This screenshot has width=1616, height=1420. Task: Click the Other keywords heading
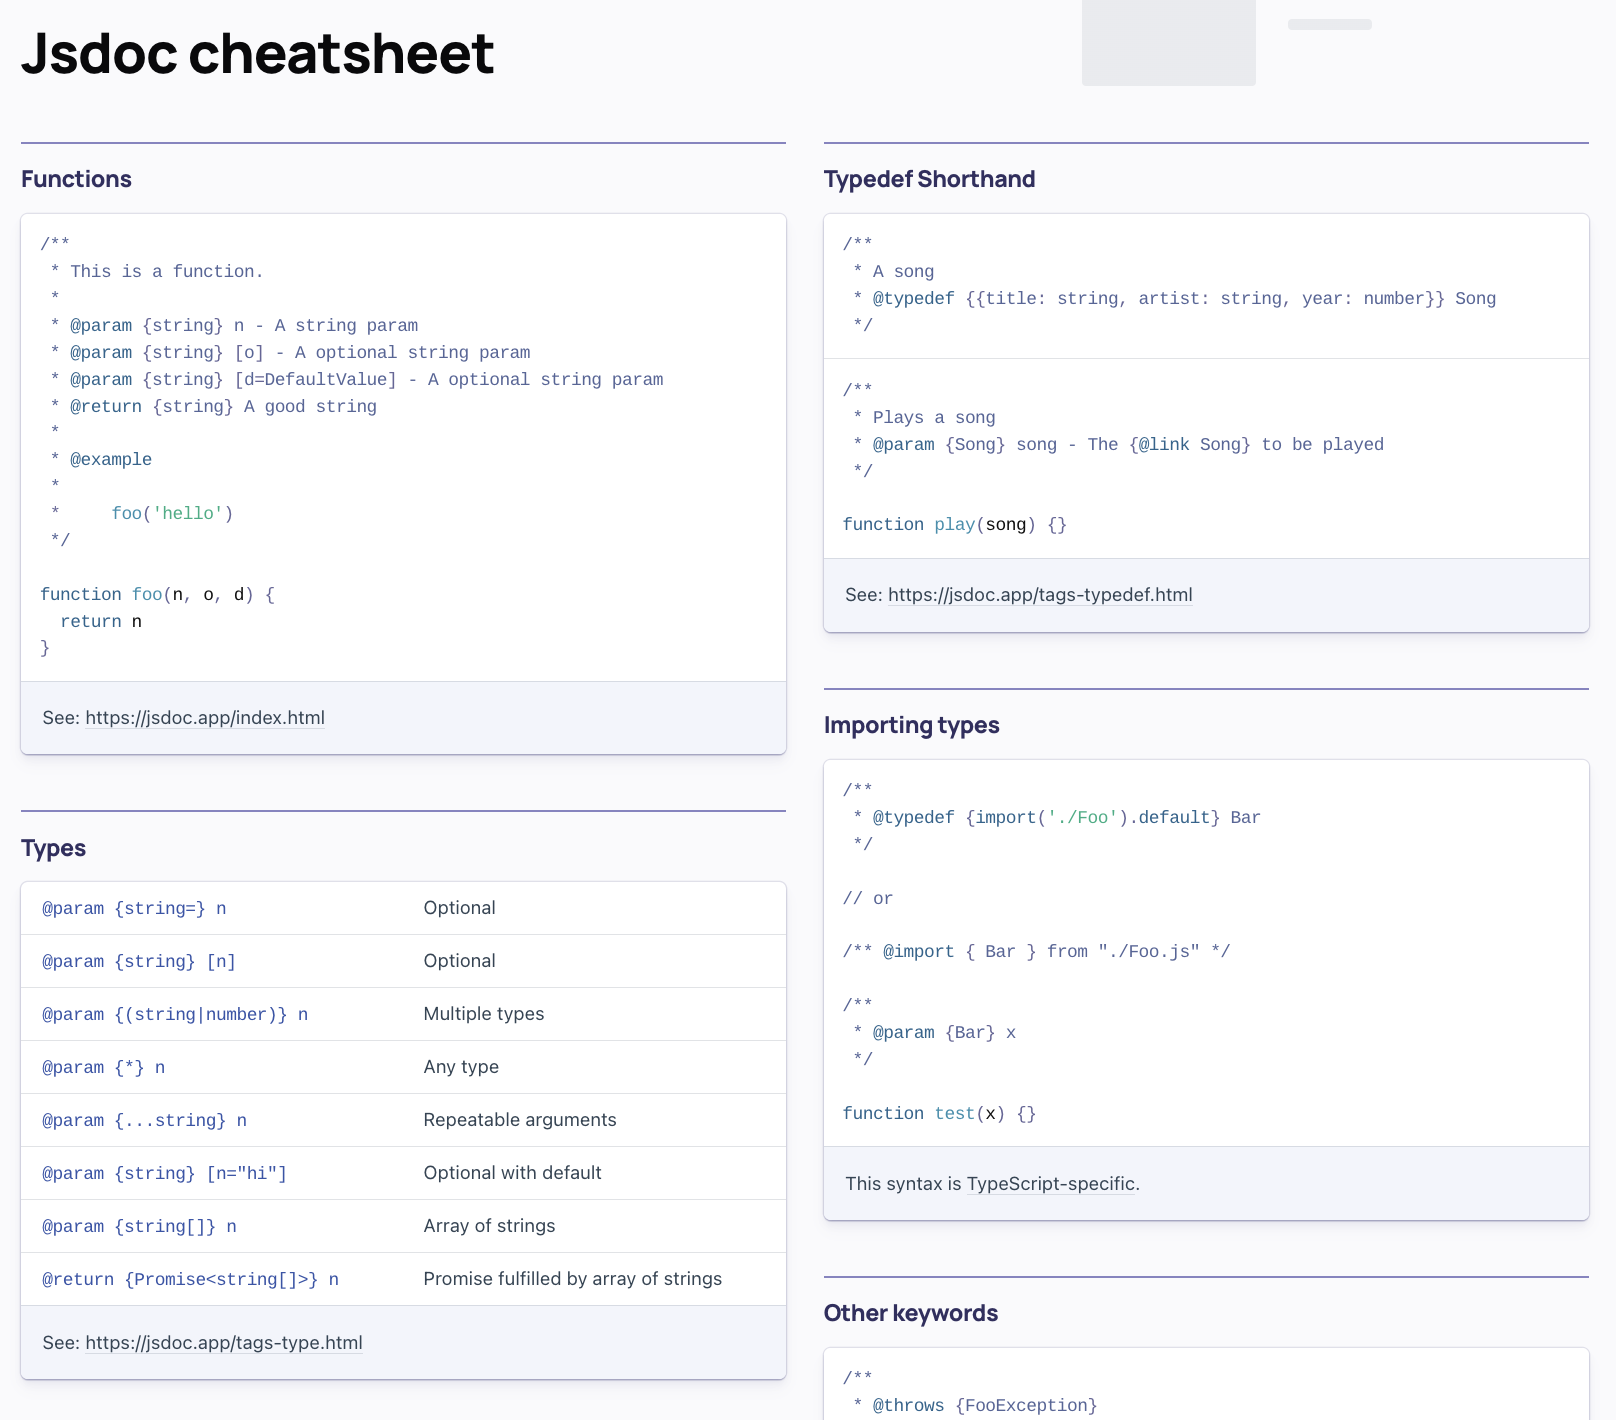pyautogui.click(x=910, y=1313)
